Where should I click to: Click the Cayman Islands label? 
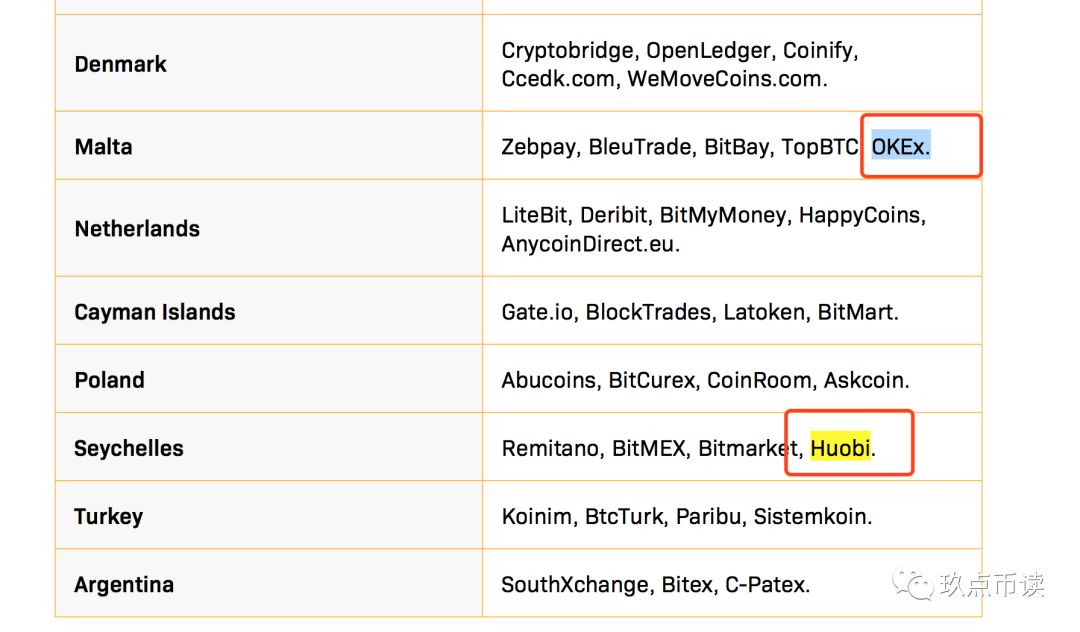(155, 312)
